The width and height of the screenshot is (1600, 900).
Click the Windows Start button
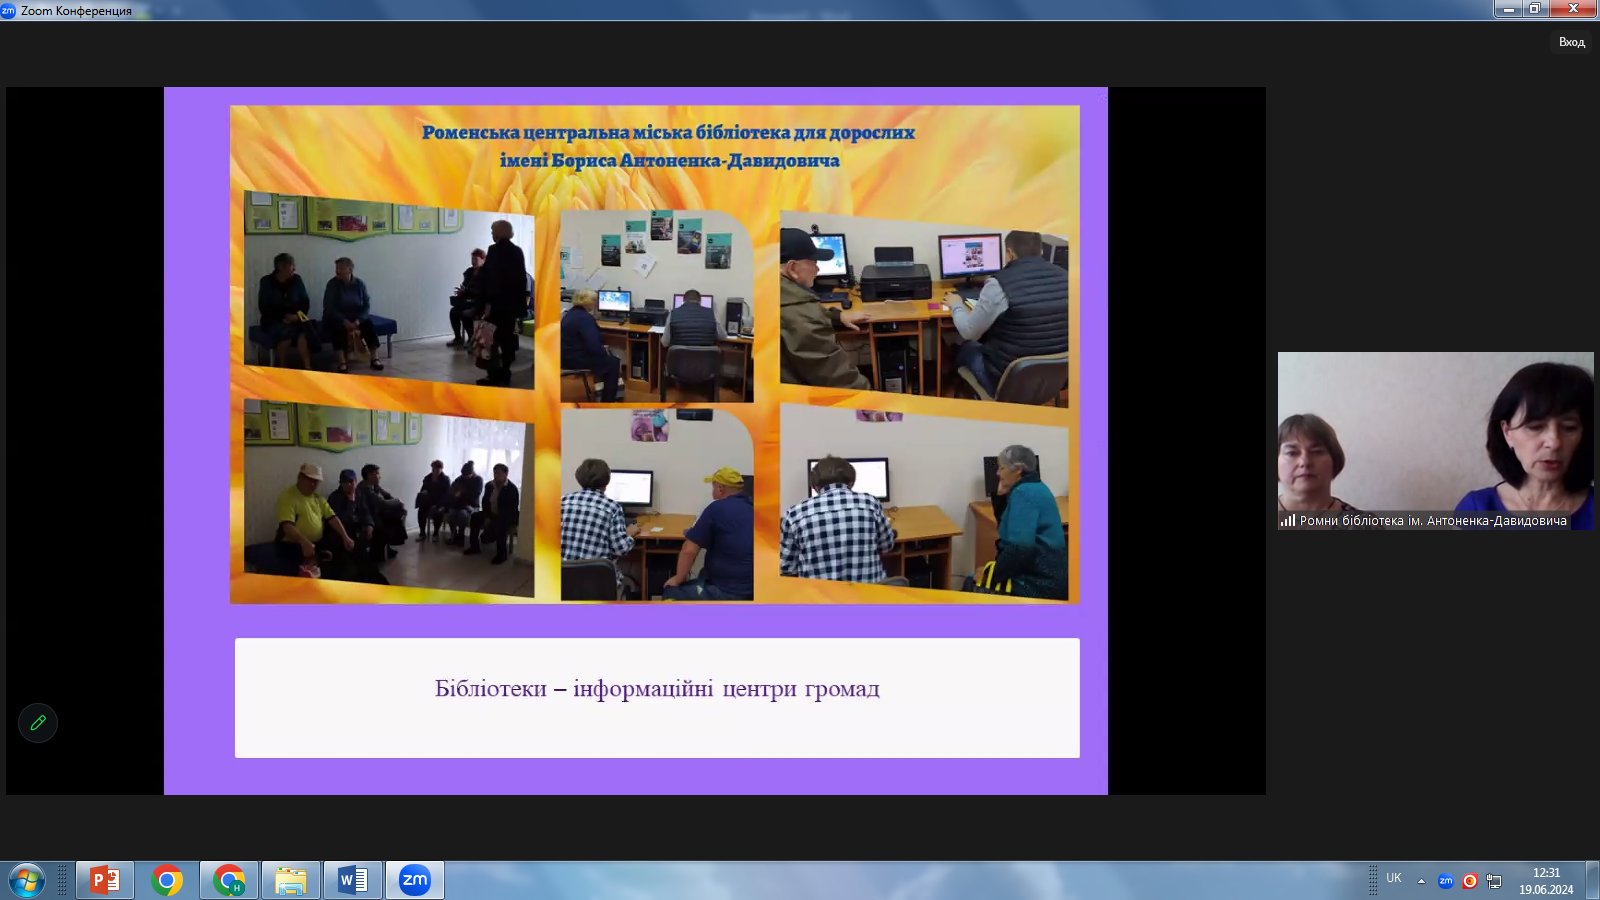27,880
